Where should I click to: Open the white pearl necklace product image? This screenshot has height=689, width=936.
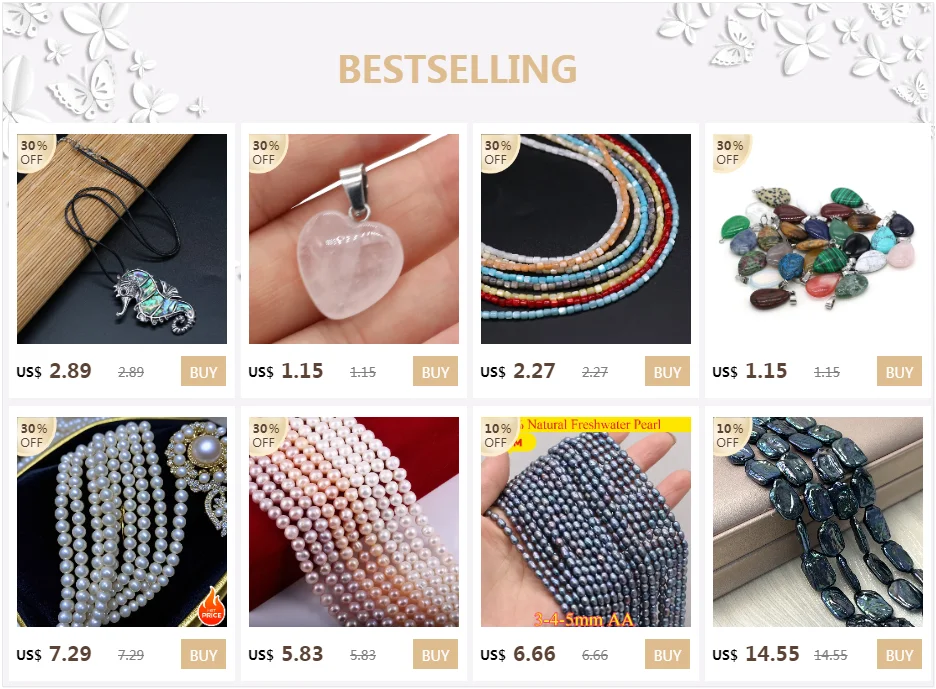tap(122, 522)
